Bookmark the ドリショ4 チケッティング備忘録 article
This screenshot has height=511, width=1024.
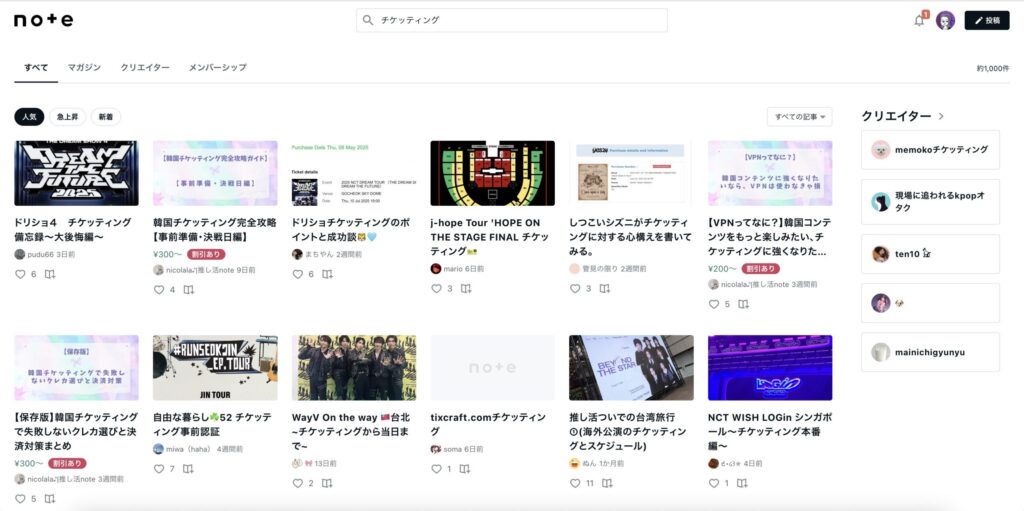[50, 274]
